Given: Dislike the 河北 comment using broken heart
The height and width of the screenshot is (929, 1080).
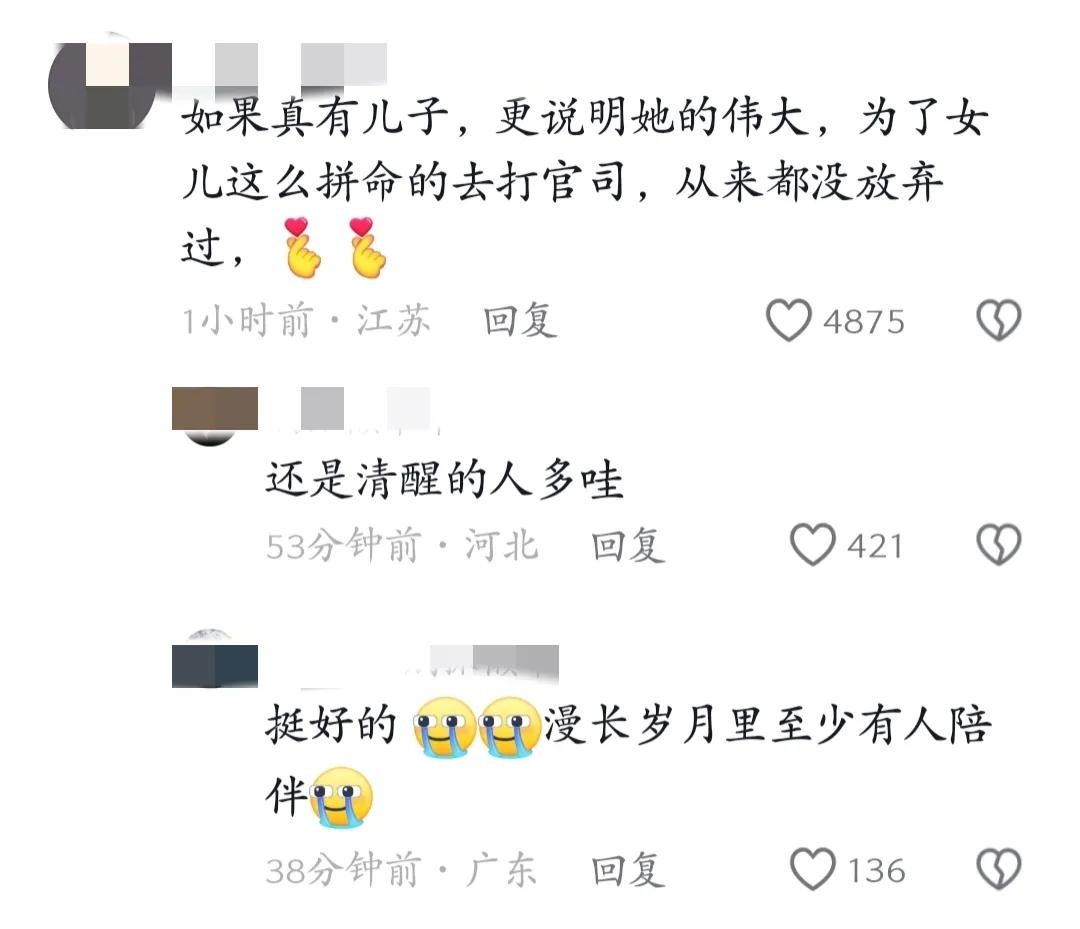Looking at the screenshot, I should [x=999, y=545].
